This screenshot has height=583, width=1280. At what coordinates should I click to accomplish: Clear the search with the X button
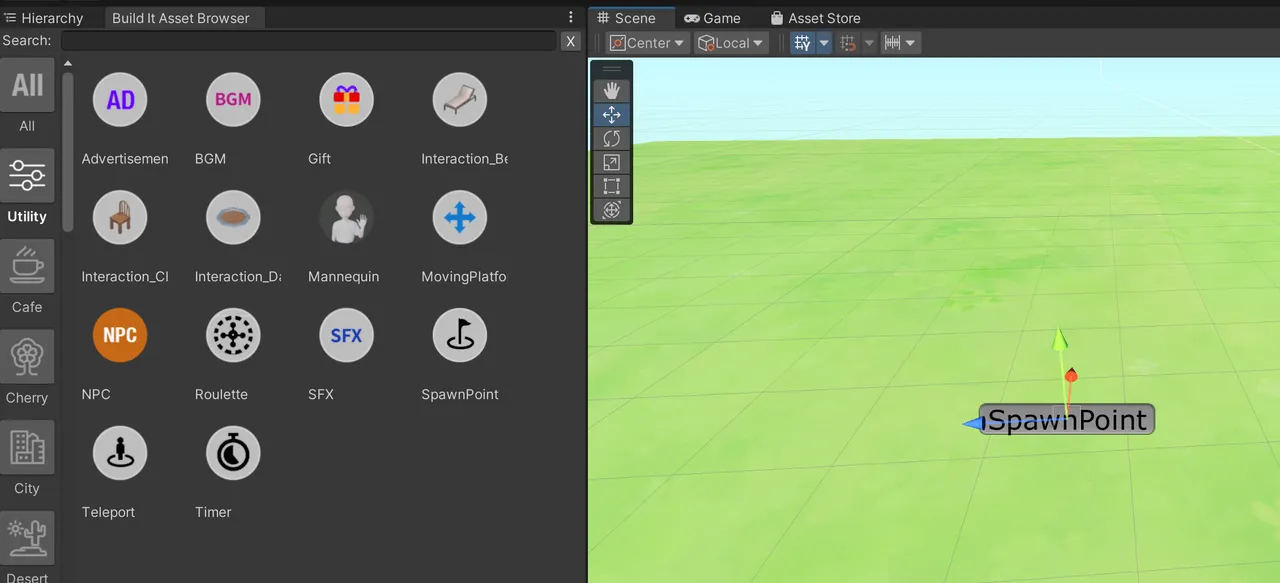pos(570,41)
